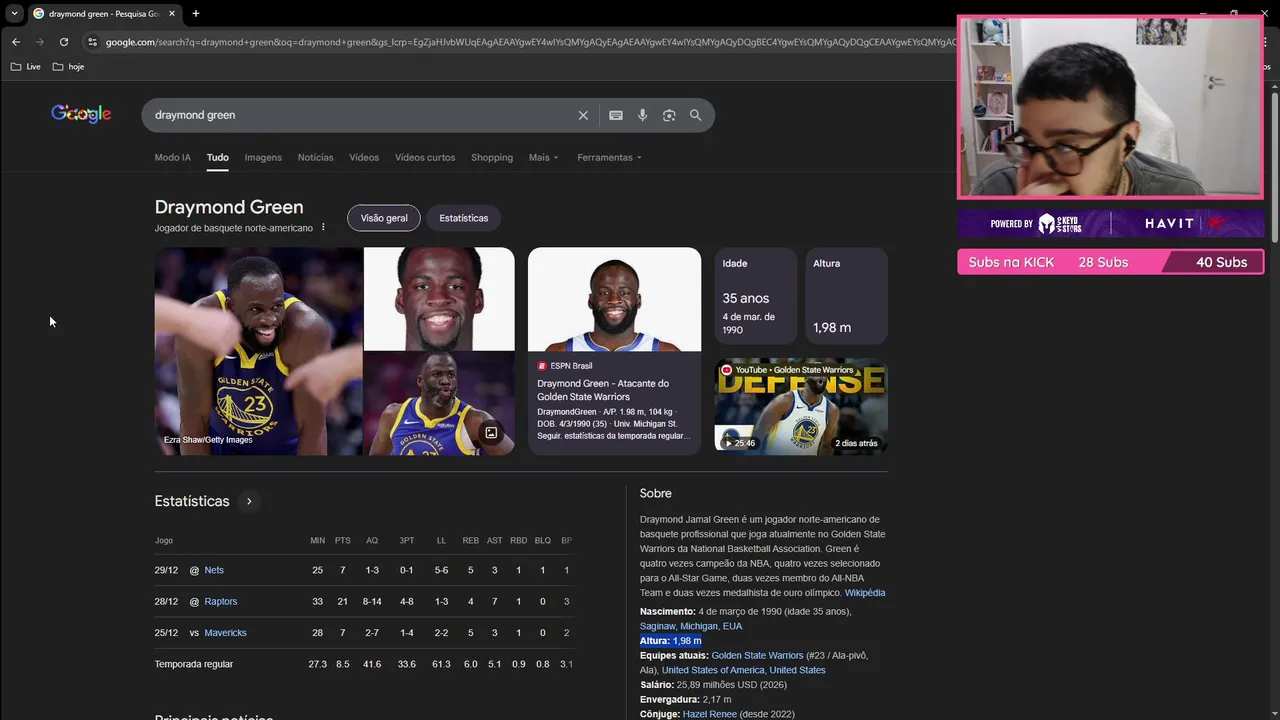The image size is (1280, 720).
Task: Open the United States of America link
Action: point(713,670)
